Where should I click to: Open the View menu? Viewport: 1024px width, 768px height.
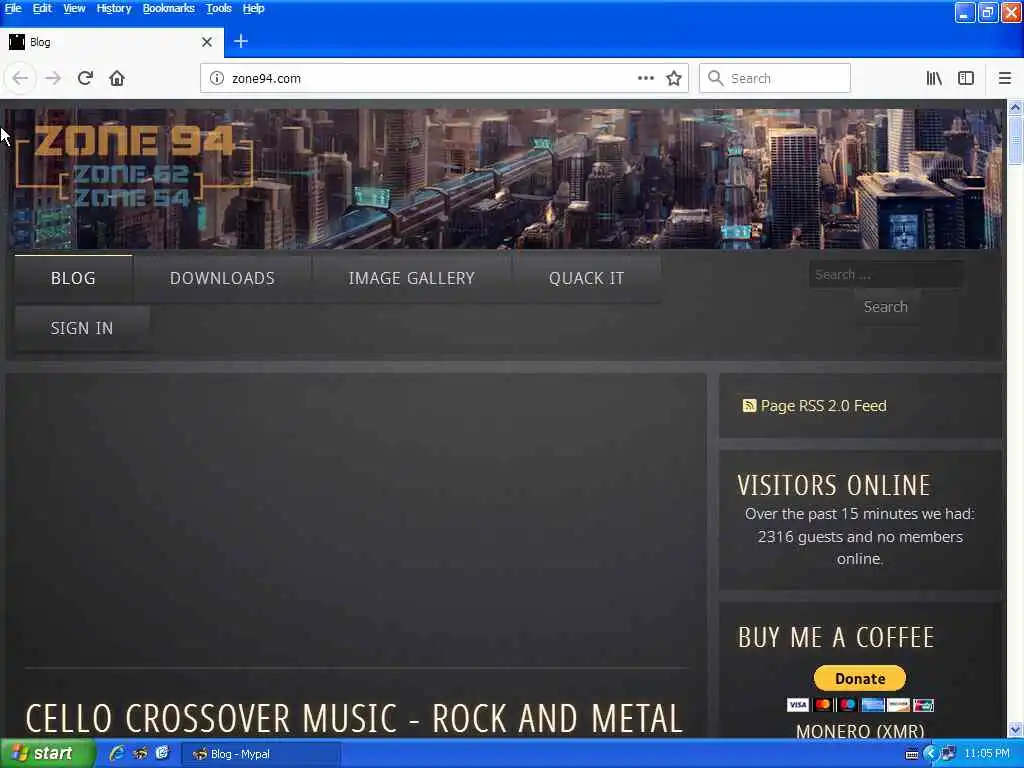click(x=74, y=8)
